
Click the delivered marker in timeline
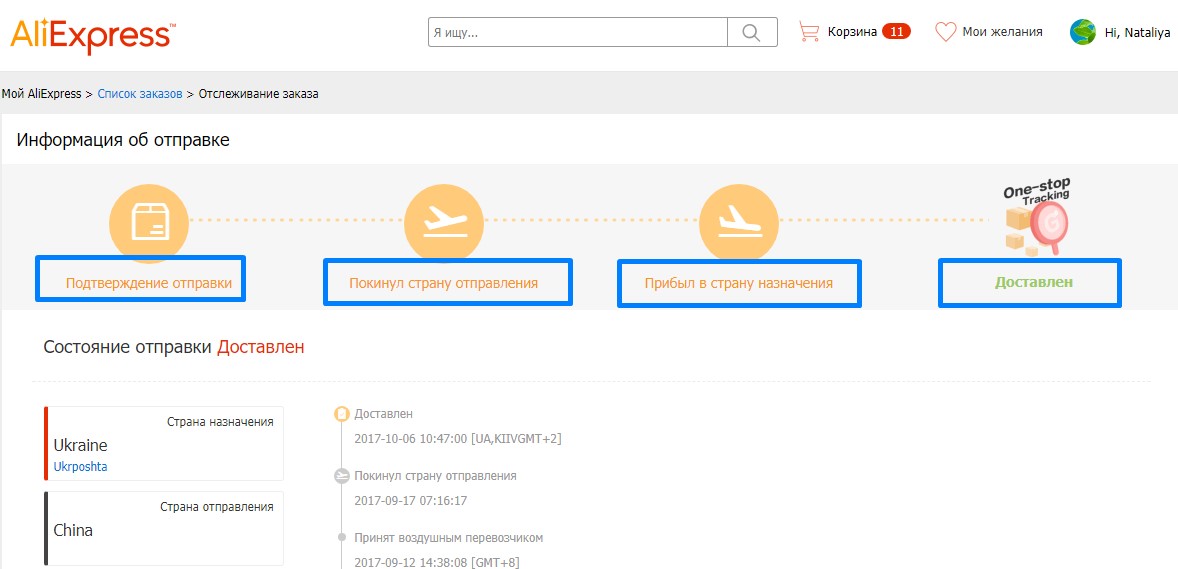tap(341, 414)
